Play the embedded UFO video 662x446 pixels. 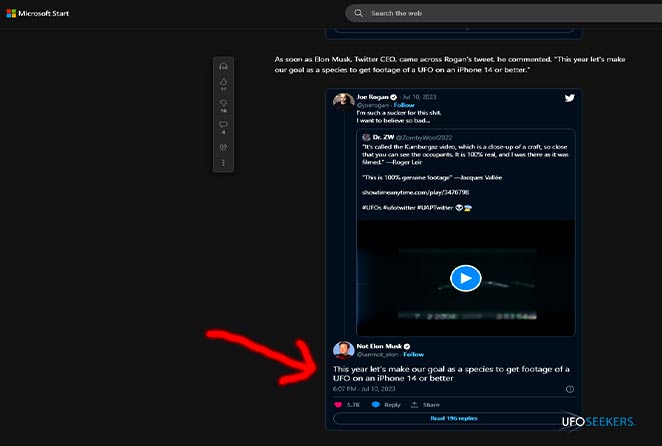[x=465, y=278]
